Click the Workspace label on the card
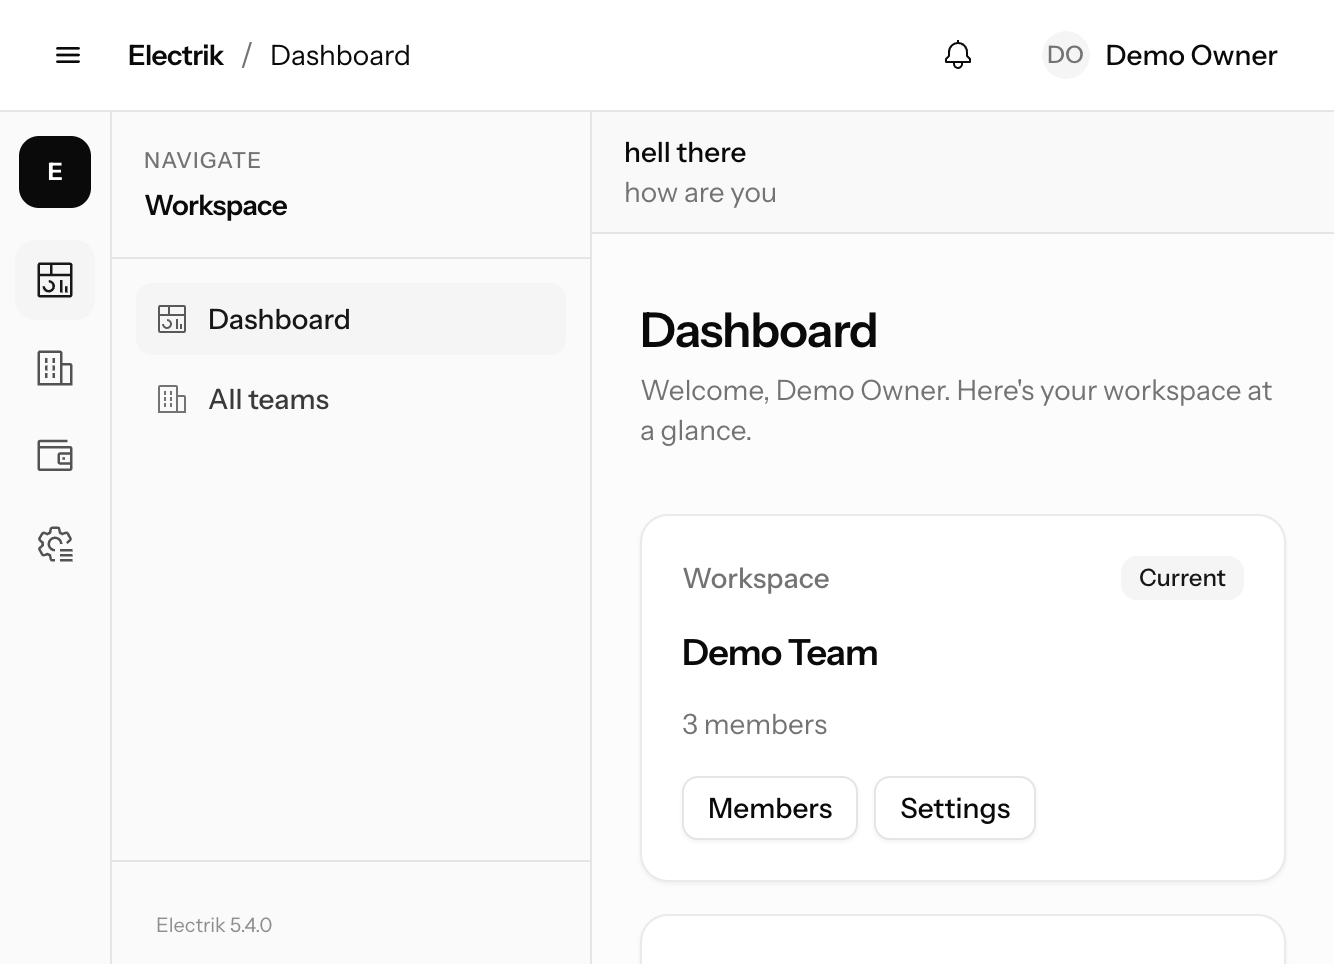This screenshot has height=964, width=1334. coord(756,578)
